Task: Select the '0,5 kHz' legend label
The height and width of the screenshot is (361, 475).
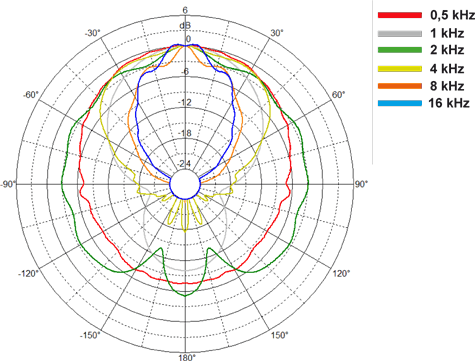Action: click(x=452, y=15)
